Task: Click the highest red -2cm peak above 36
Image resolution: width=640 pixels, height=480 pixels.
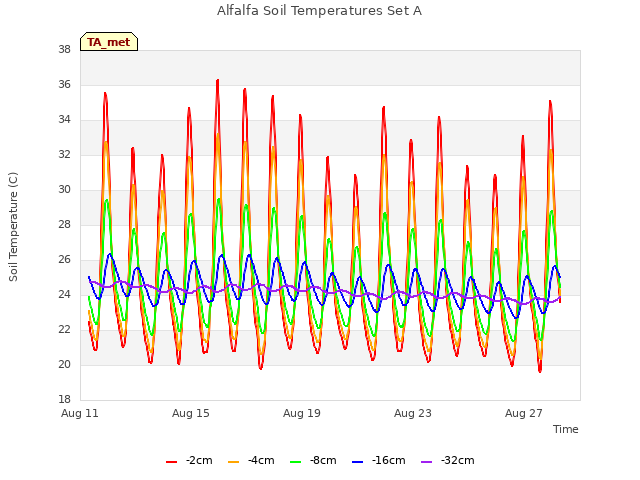Action: point(218,81)
